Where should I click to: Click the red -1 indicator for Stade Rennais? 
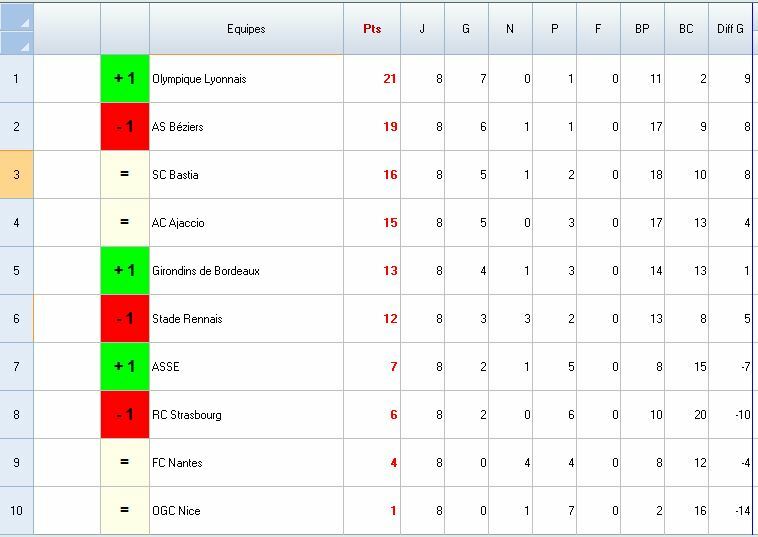tap(125, 319)
